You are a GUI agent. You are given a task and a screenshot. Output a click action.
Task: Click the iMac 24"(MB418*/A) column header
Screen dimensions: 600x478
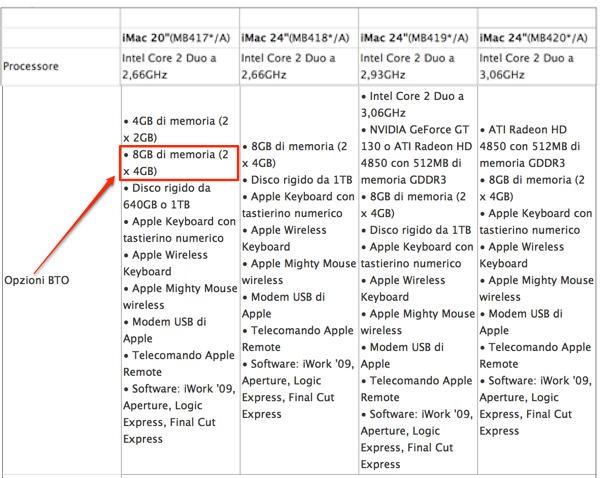click(295, 38)
